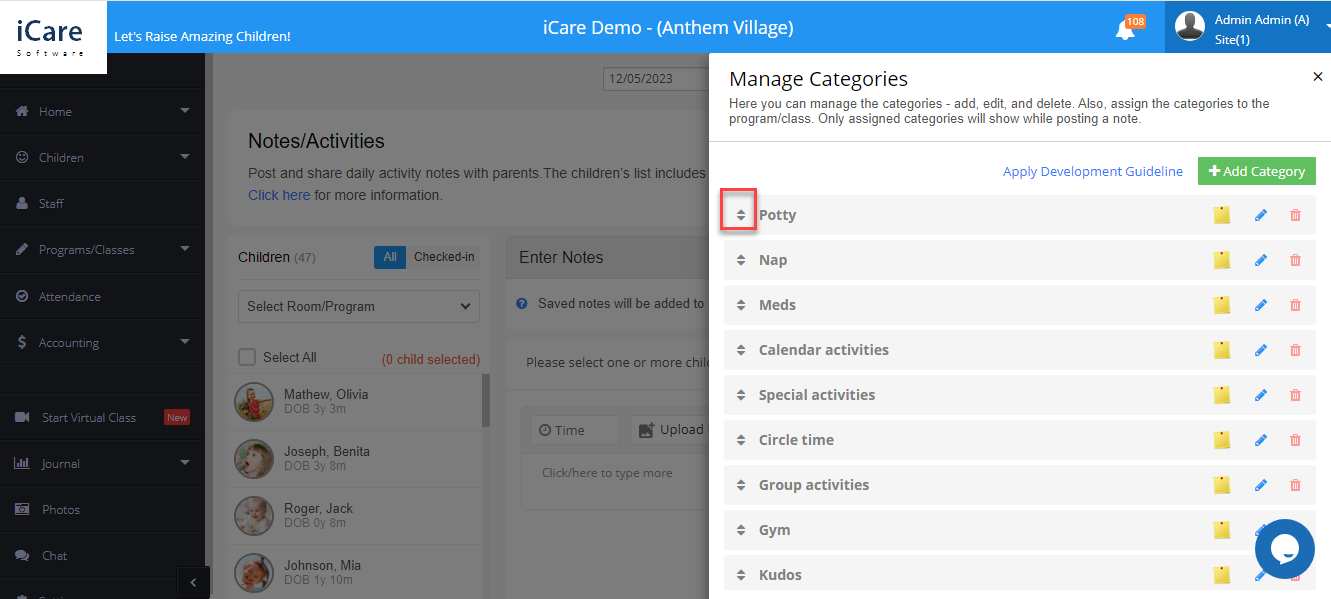The image size is (1331, 599).
Task: Edit the Calendar activities category
Action: coord(1261,350)
